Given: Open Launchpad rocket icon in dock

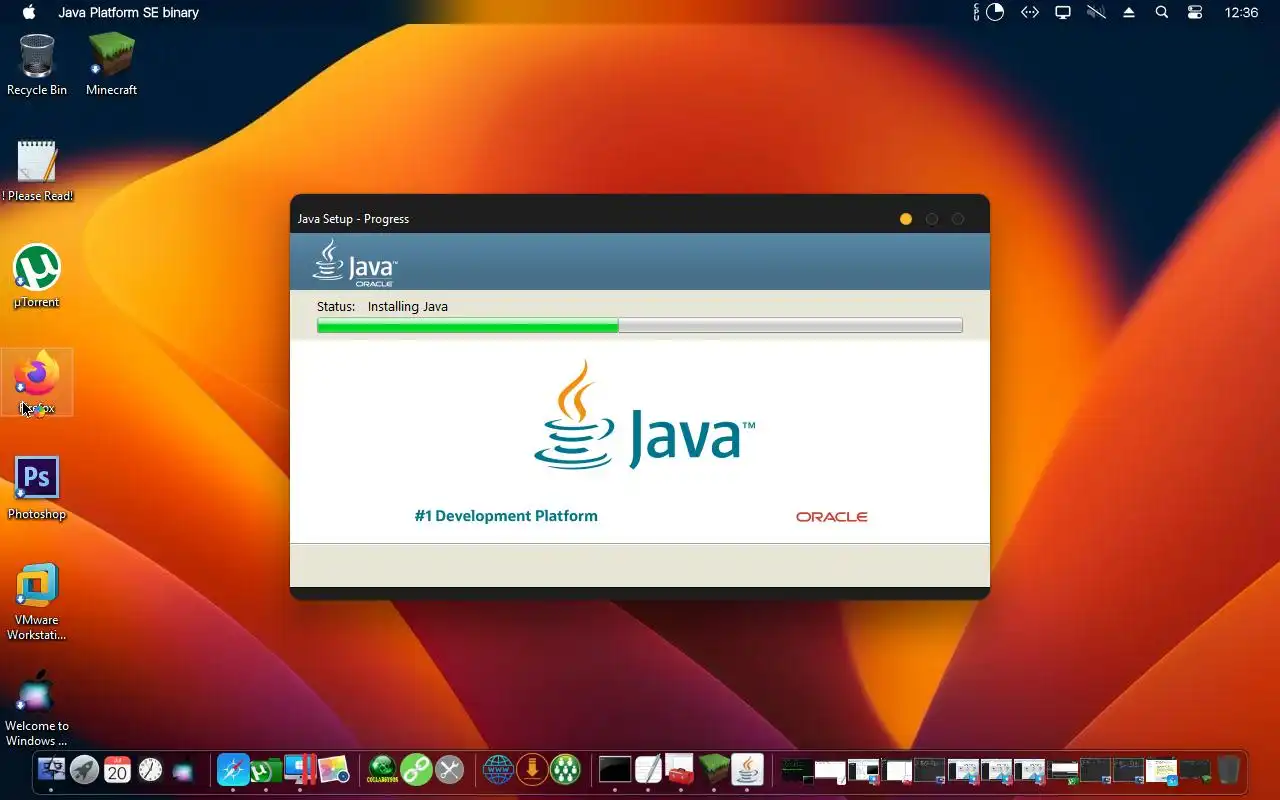Looking at the screenshot, I should click(x=84, y=769).
